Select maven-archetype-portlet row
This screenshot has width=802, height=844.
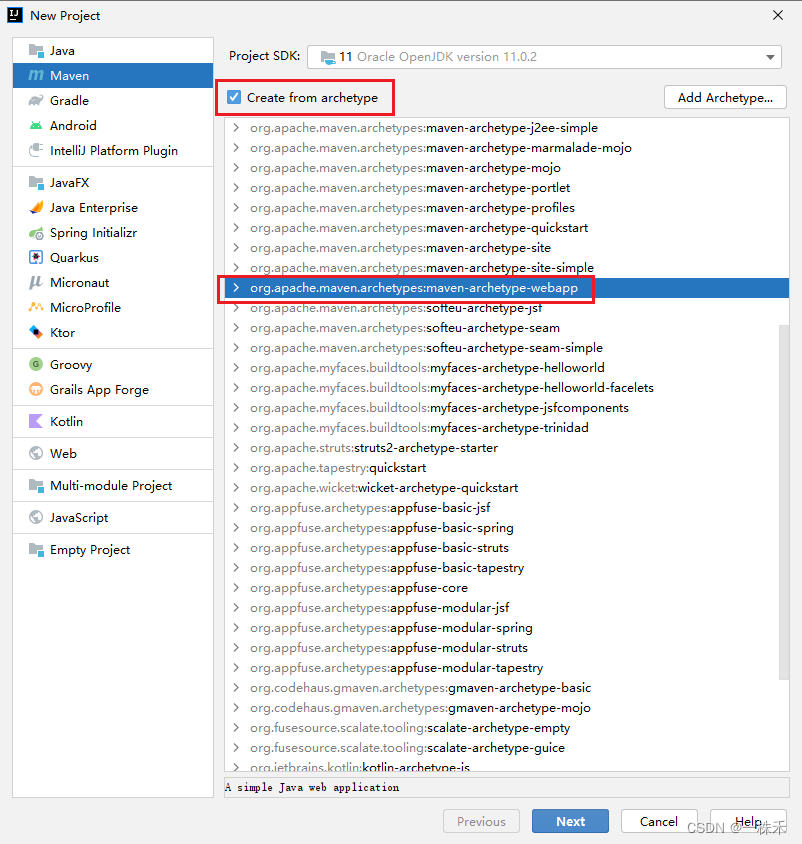[x=506, y=188]
